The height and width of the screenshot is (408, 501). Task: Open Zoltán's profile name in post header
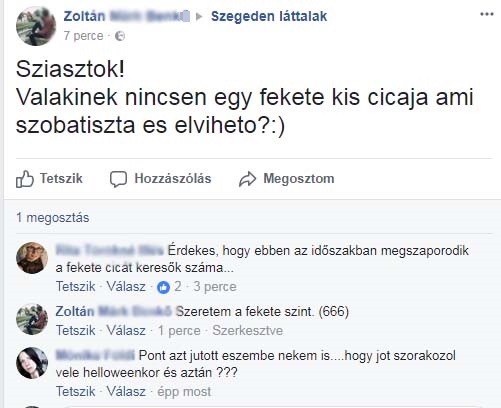point(127,16)
